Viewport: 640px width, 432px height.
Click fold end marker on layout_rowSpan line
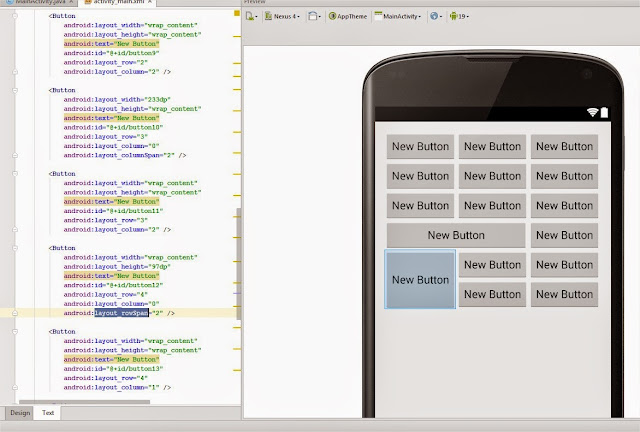(15, 313)
